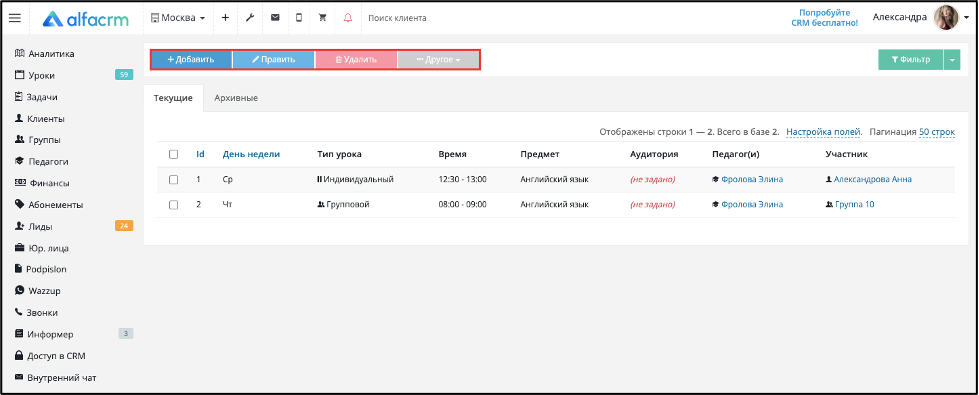Screen dimensions: 979x395
Task: Switch to the Архивные tab
Action: pyautogui.click(x=236, y=98)
